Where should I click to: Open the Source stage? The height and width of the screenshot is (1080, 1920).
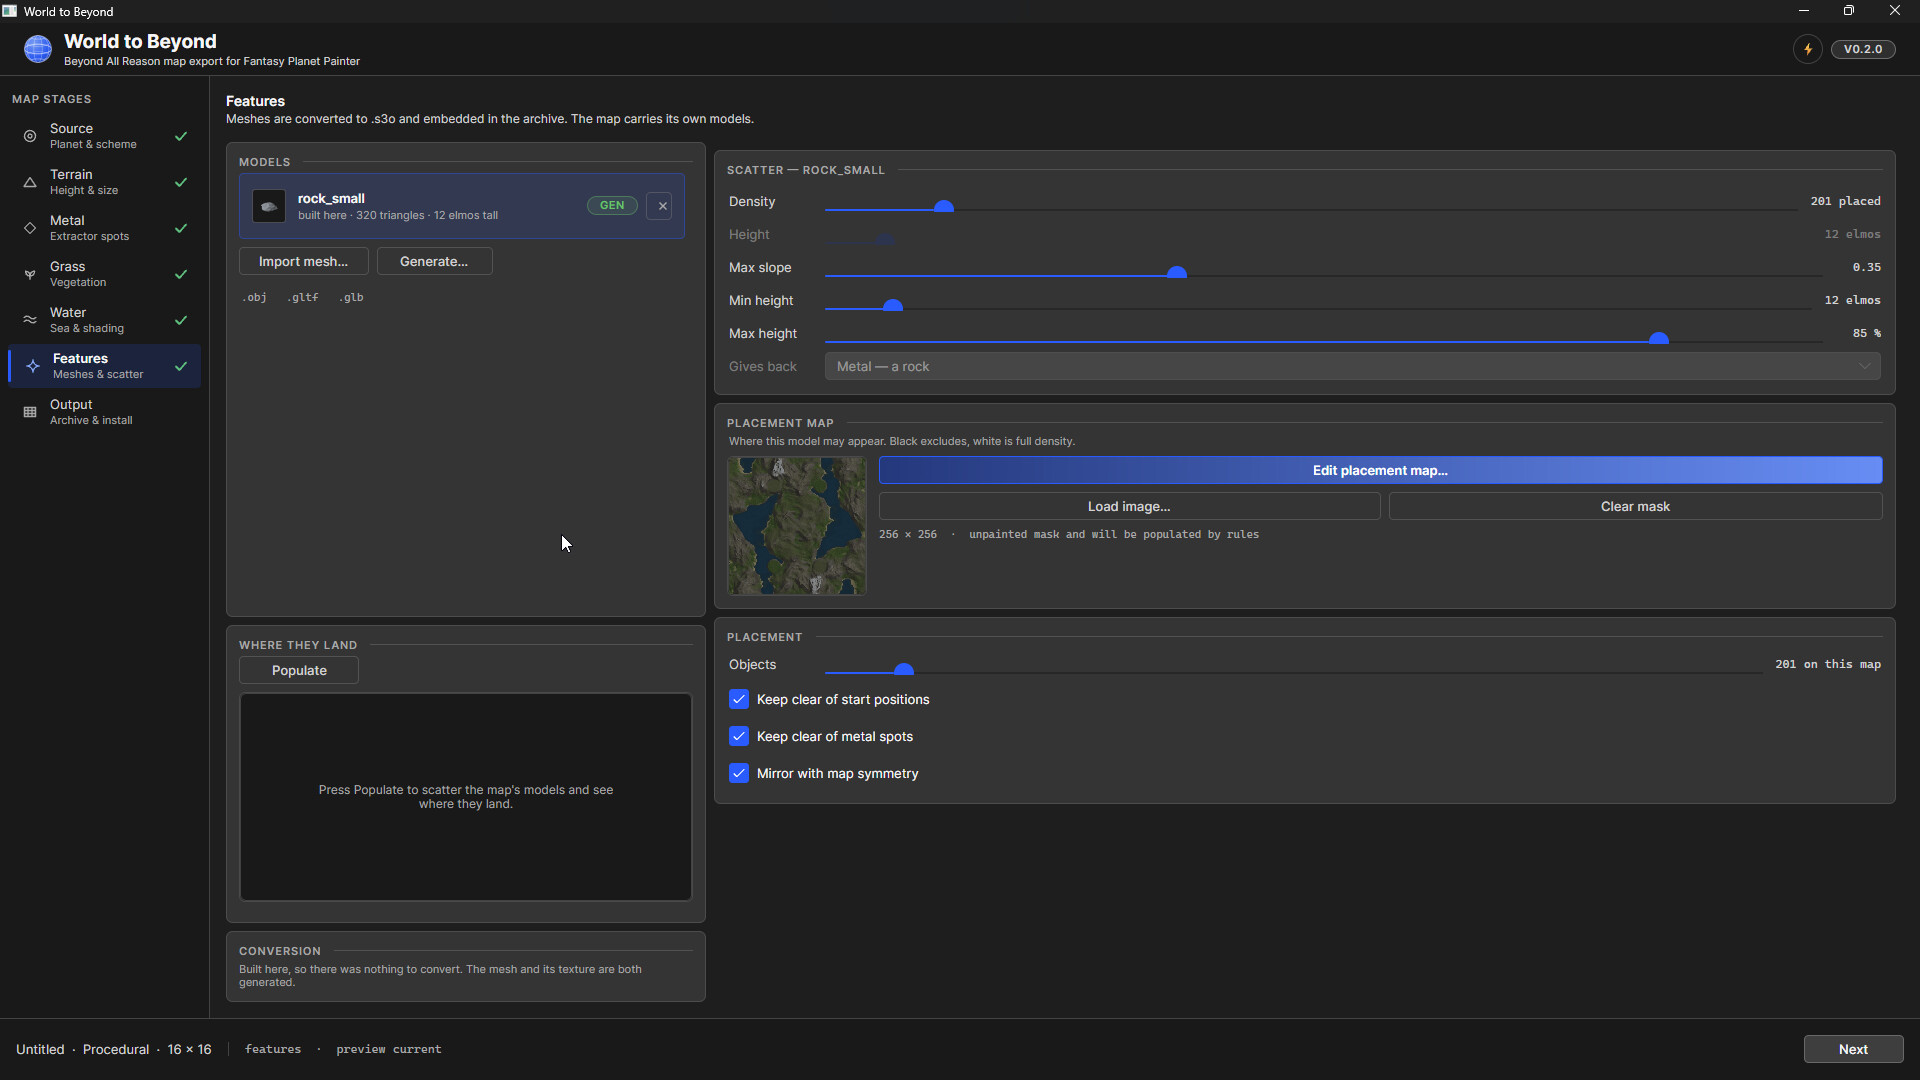coord(104,136)
